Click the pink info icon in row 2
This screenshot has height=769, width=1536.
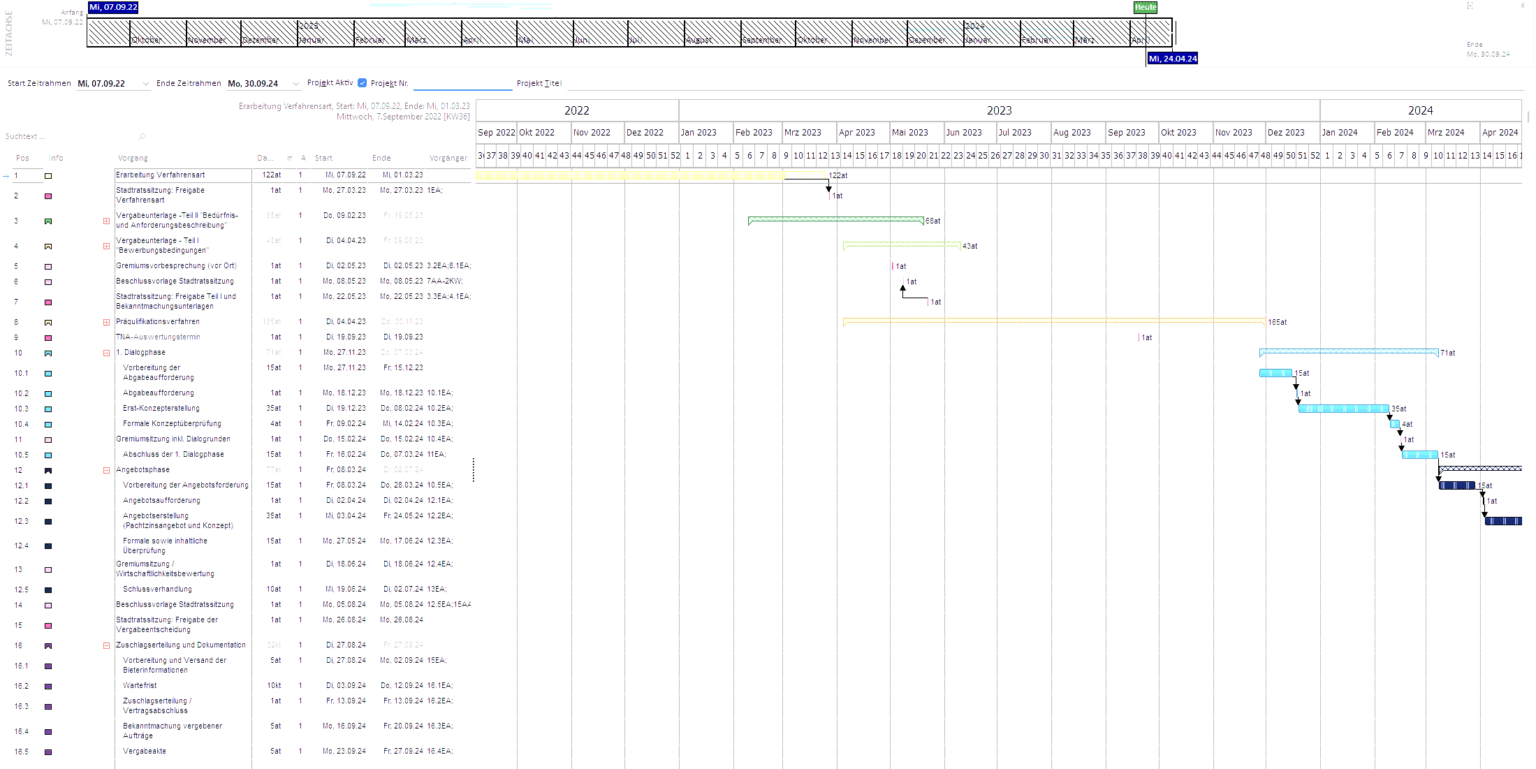tap(48, 196)
